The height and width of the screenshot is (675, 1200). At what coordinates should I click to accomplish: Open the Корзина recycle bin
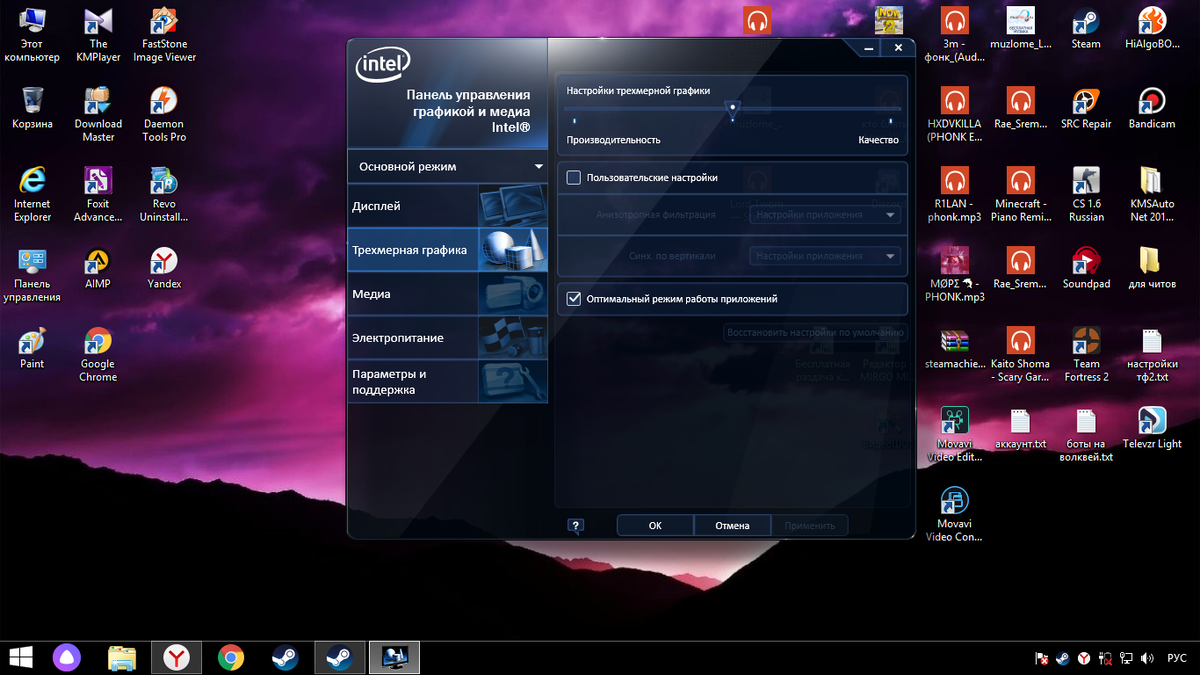tap(32, 108)
